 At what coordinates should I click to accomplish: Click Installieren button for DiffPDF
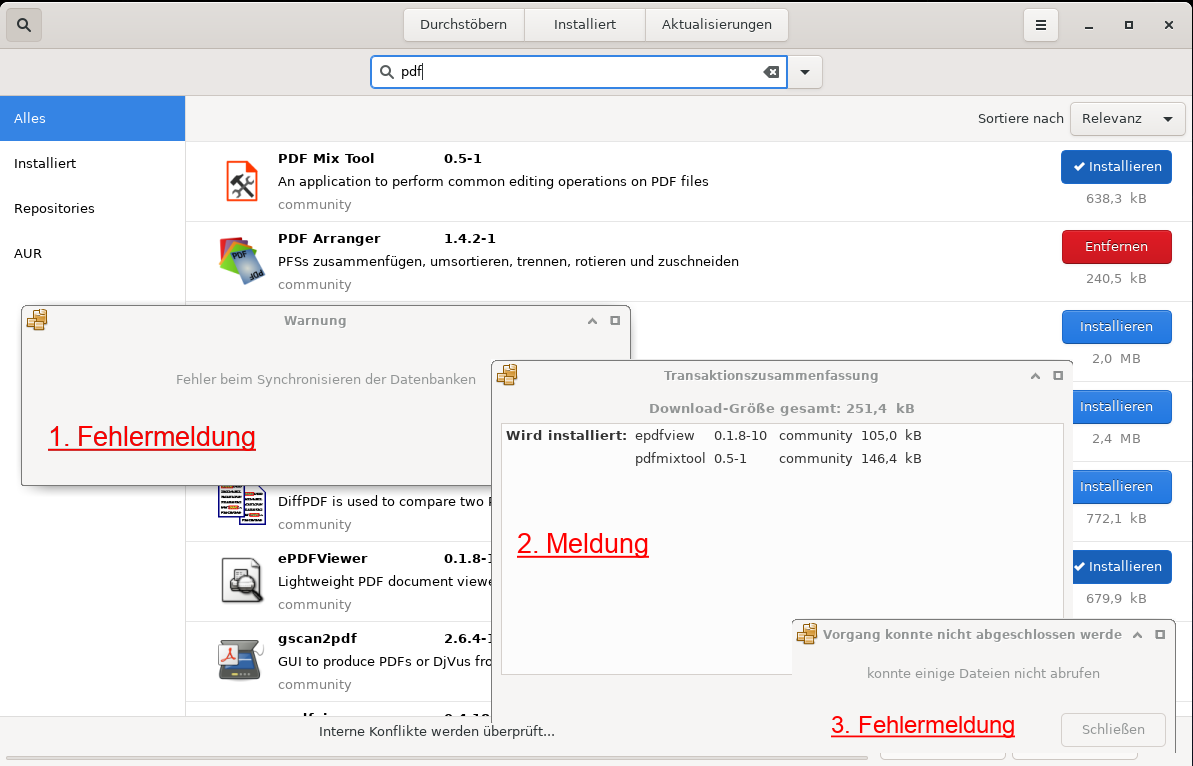click(x=1121, y=486)
